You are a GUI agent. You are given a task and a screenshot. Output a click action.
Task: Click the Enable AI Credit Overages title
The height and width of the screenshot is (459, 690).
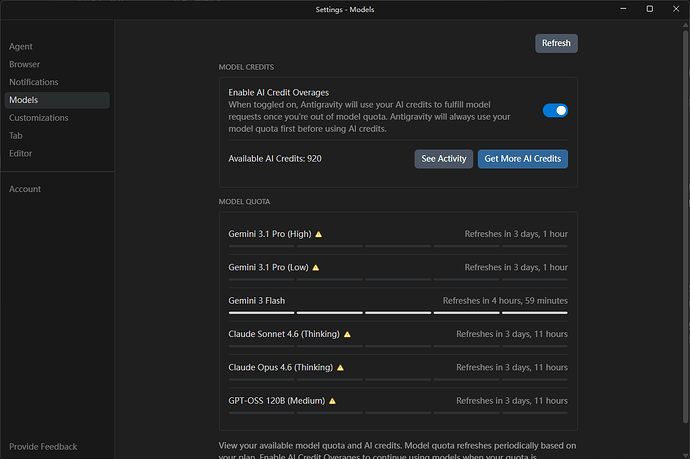click(x=279, y=93)
